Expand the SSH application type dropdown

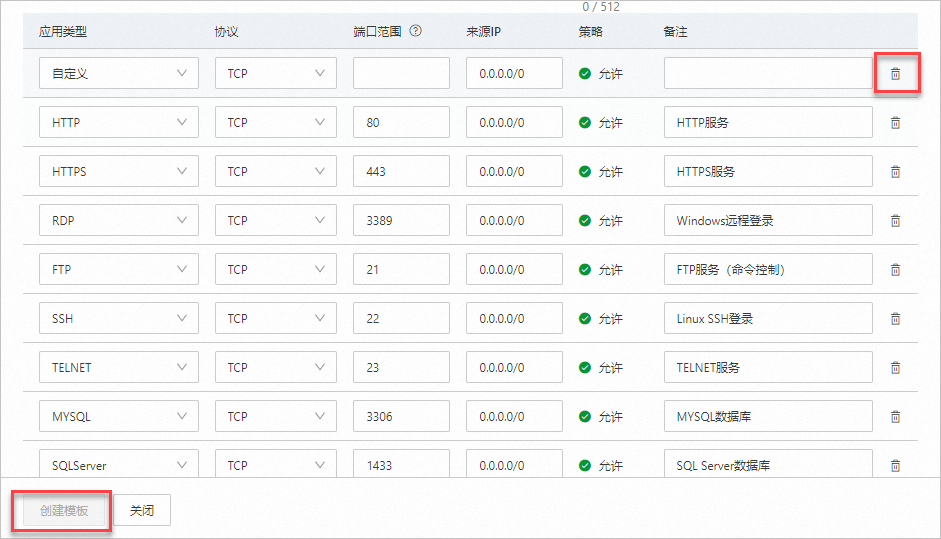point(119,319)
